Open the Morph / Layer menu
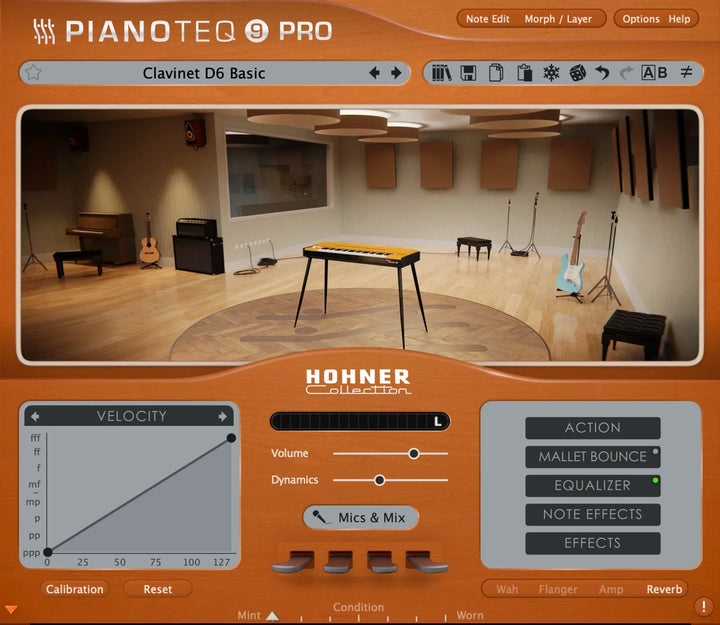The image size is (720, 625). [x=558, y=19]
